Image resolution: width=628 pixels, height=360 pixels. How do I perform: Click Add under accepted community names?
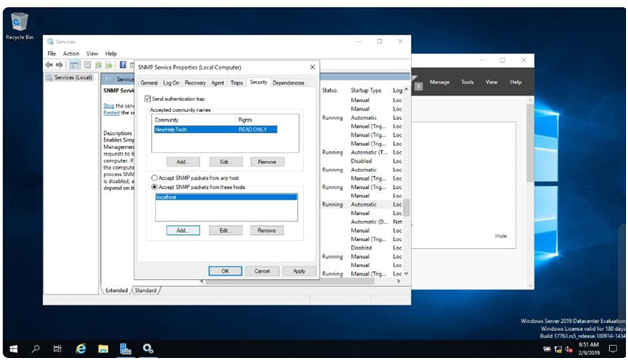tap(183, 162)
